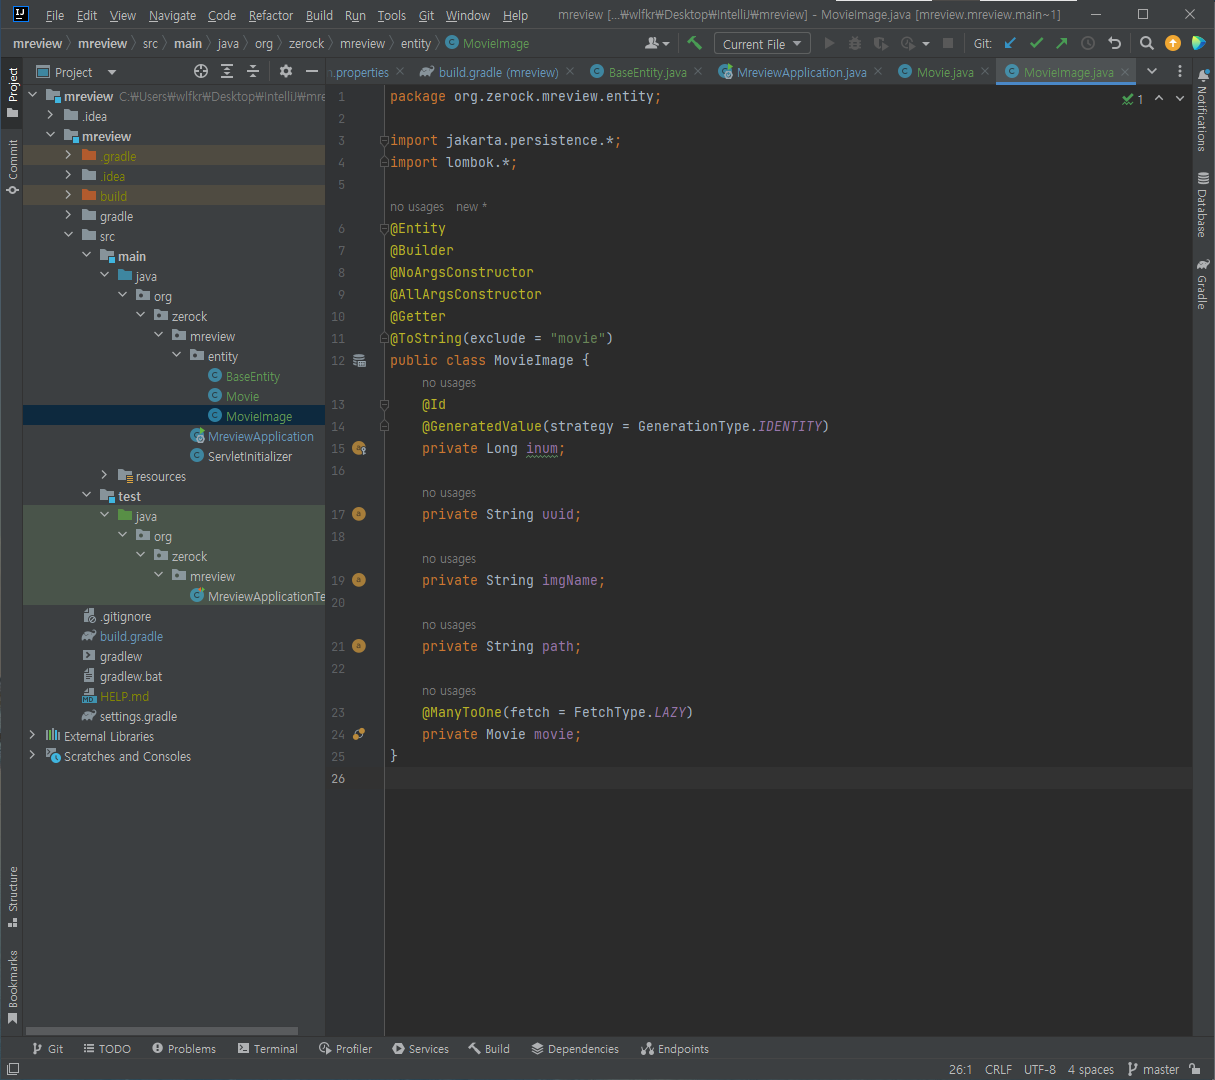Viewport: 1215px width, 1080px height.
Task: Open the Navigate menu
Action: (172, 15)
